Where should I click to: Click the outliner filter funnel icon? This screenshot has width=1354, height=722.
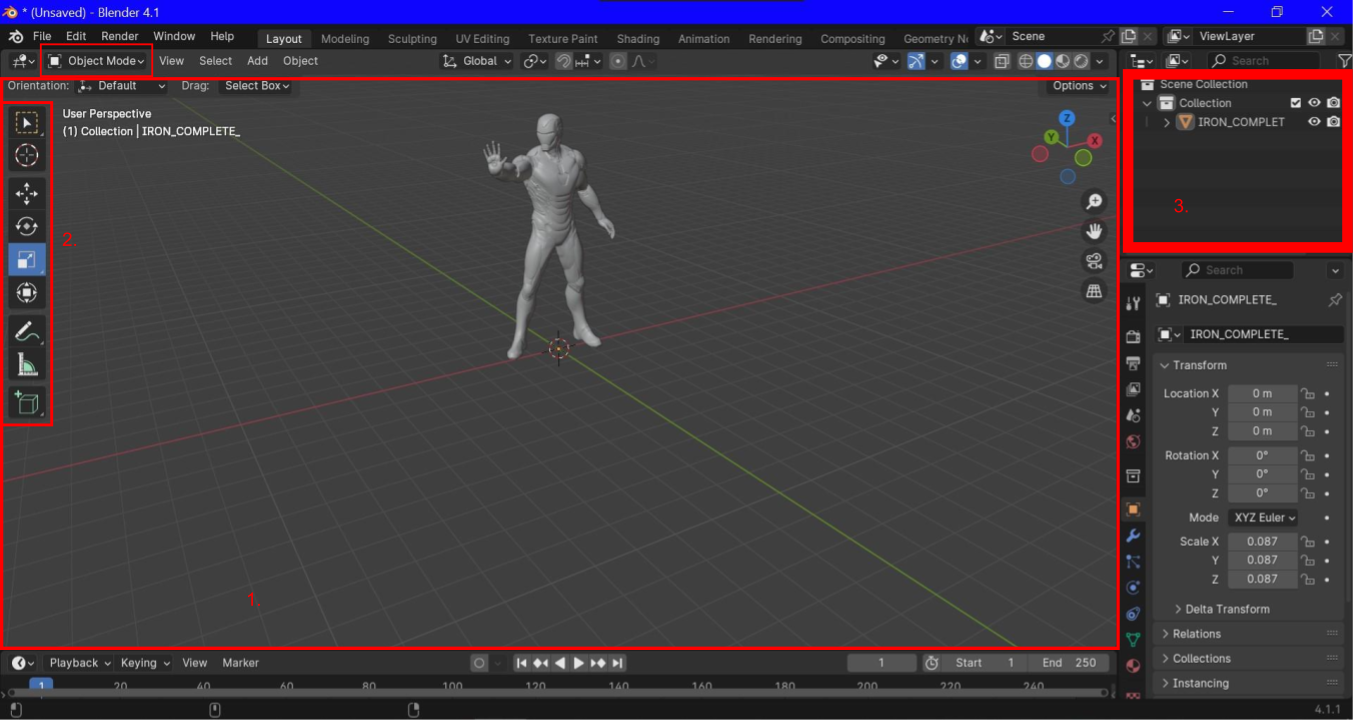pos(1344,61)
